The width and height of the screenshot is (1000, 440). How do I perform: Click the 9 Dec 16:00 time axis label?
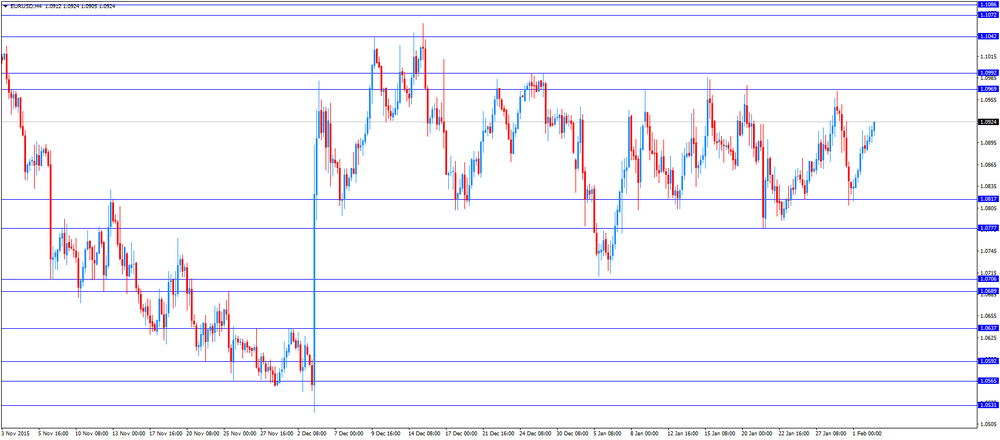coord(386,433)
